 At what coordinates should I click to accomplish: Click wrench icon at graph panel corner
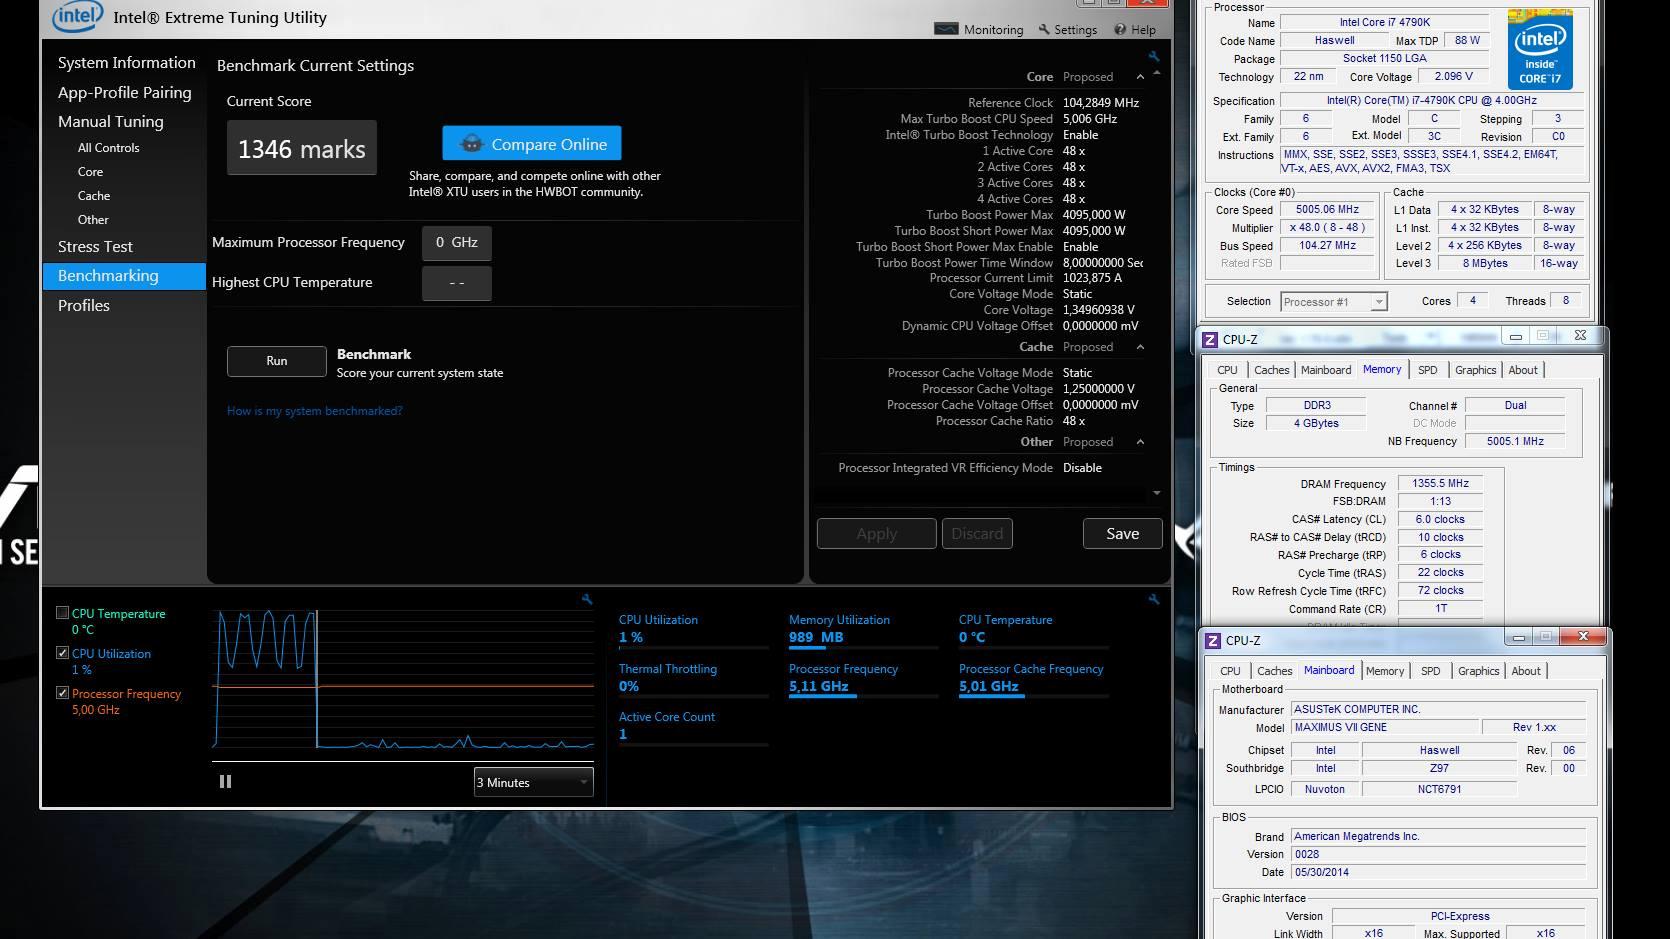587,599
